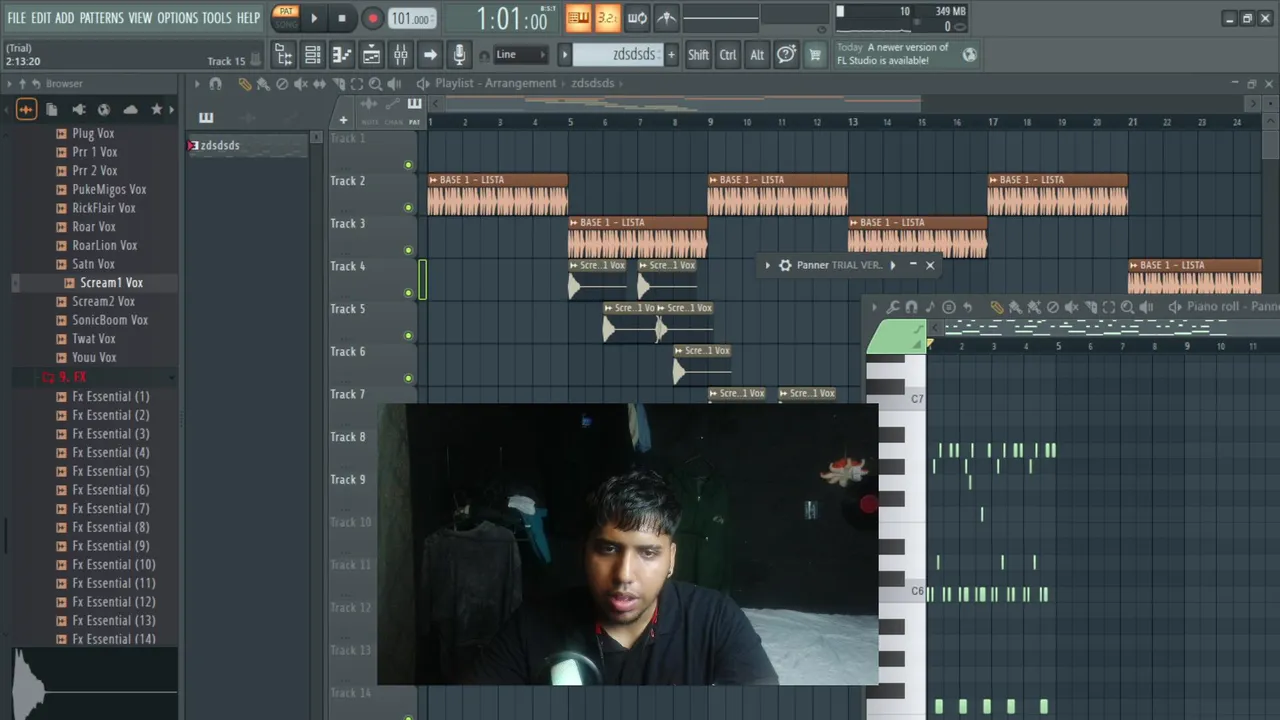Viewport: 1280px width, 720px height.
Task: Click the right arrow toolbar icon
Action: 430,55
